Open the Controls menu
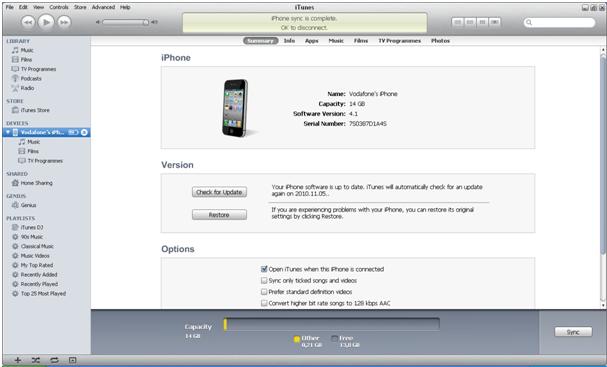Viewport: 607px width, 367px height. 59,7
